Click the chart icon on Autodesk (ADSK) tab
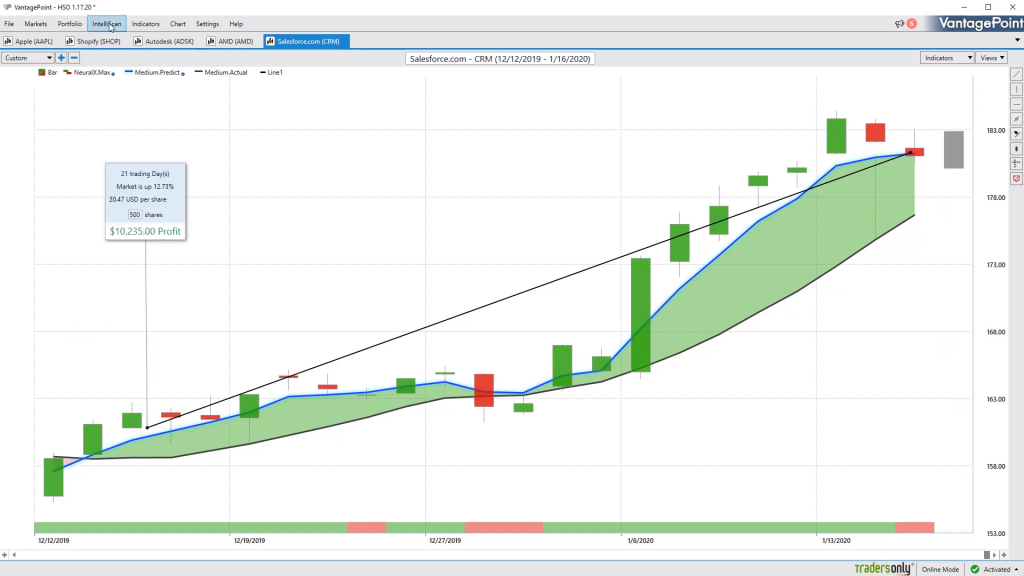Viewport: 1024px width, 576px height. click(x=138, y=41)
